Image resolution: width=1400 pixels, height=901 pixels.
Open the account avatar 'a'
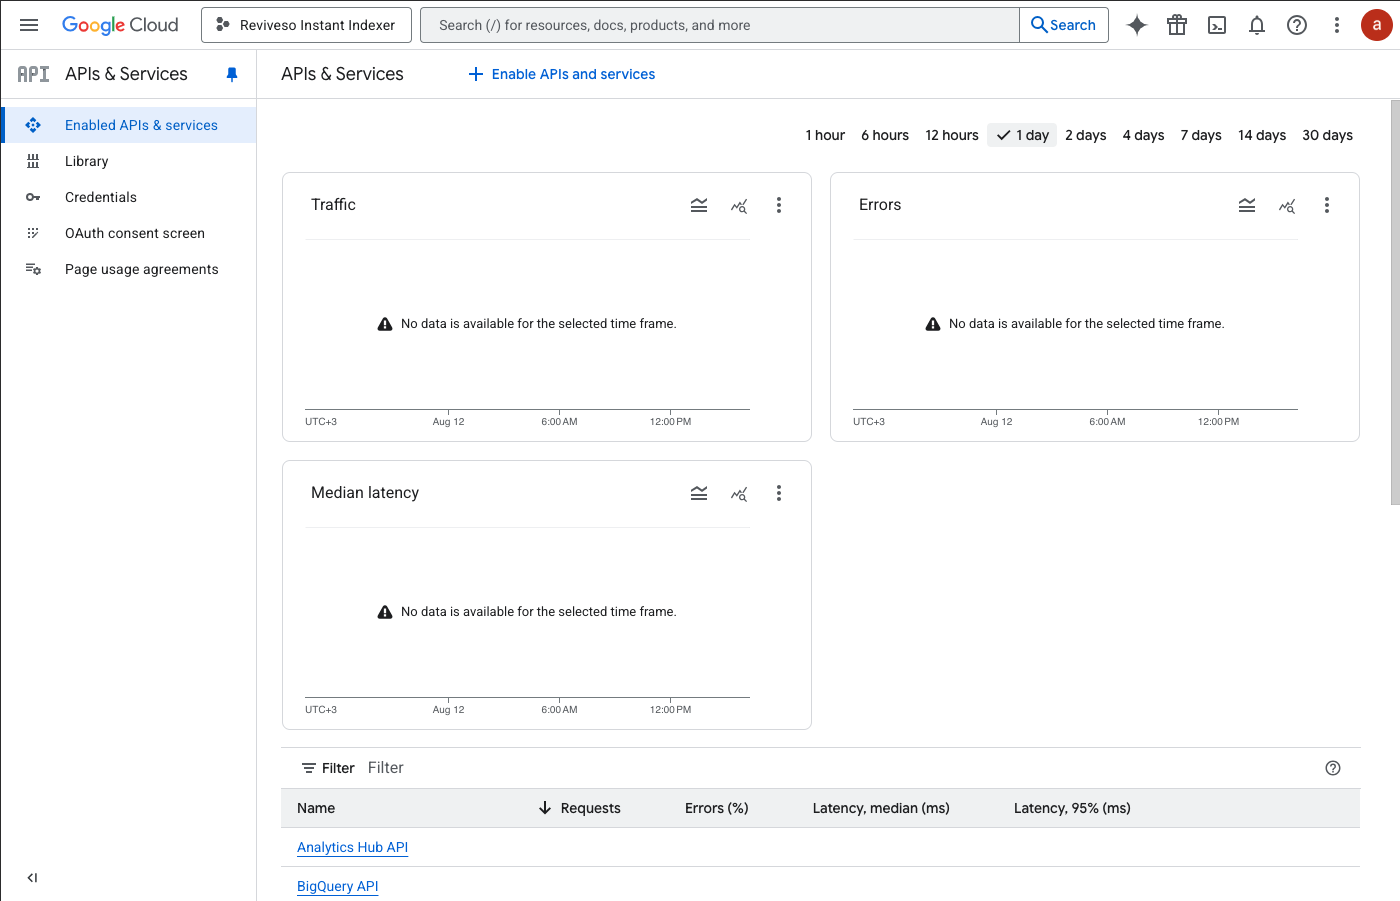click(x=1377, y=25)
